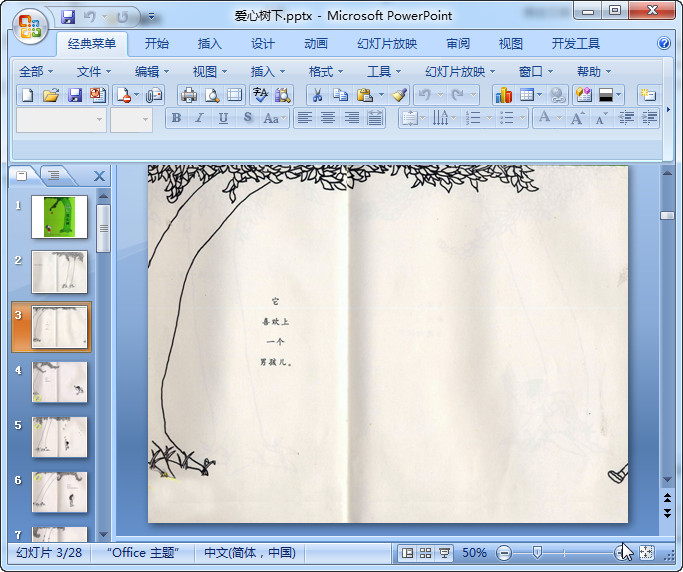Open the 开发工具 ribbon tab

(x=575, y=44)
